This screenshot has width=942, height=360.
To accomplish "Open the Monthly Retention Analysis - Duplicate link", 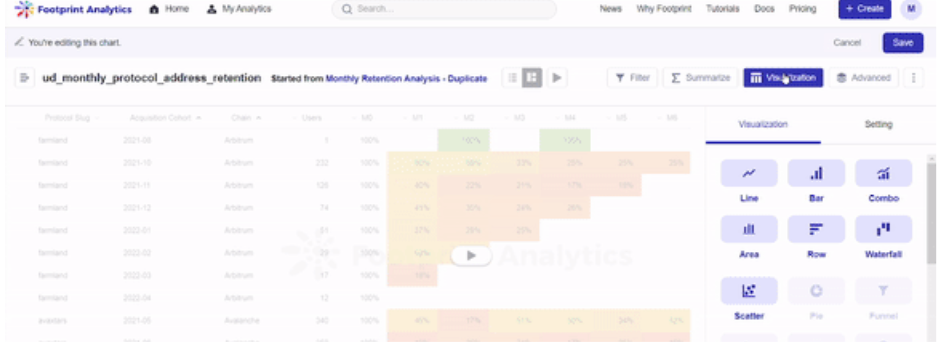I will [406, 78].
